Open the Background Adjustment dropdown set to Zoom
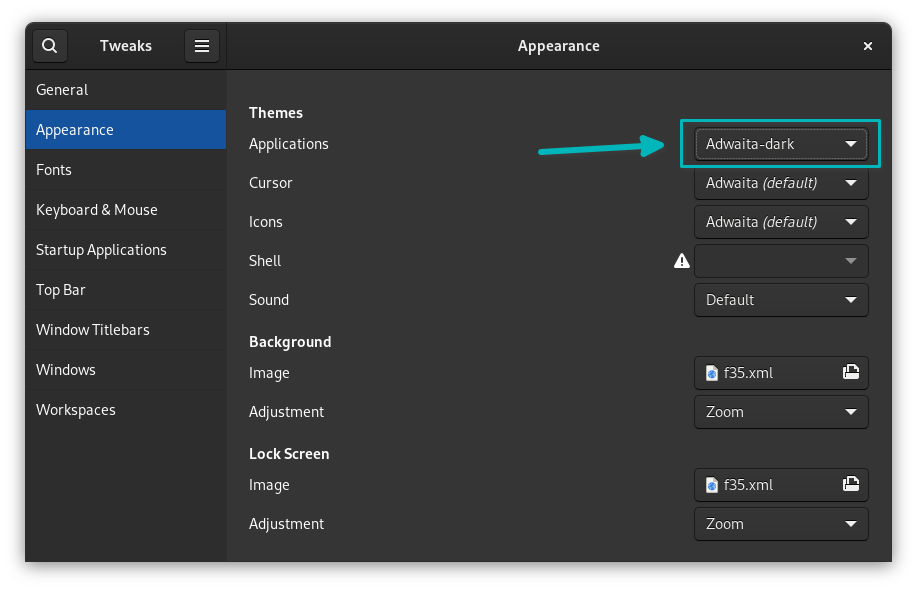The image size is (917, 590). pyautogui.click(x=780, y=411)
